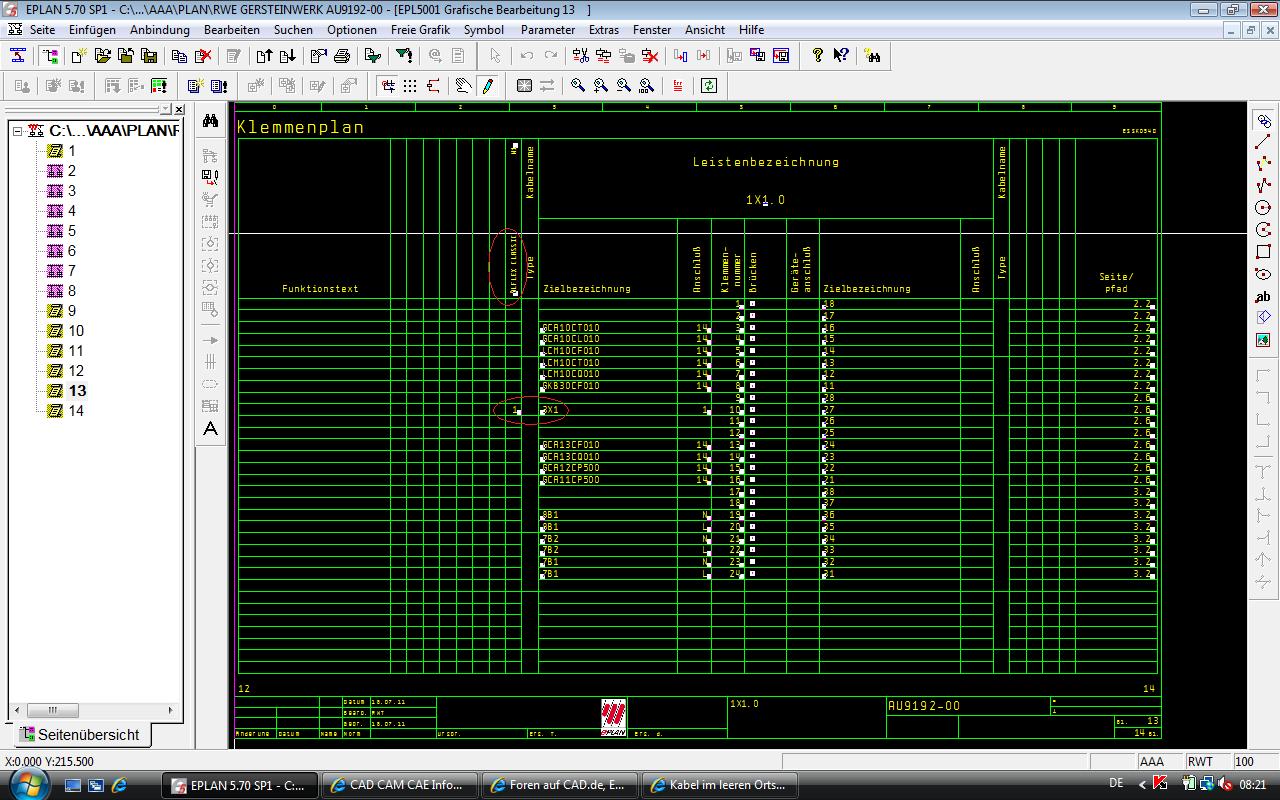Open the 'Kabel im leeren Orts...' taskbar window
Image resolution: width=1280 pixels, height=800 pixels.
(x=720, y=785)
